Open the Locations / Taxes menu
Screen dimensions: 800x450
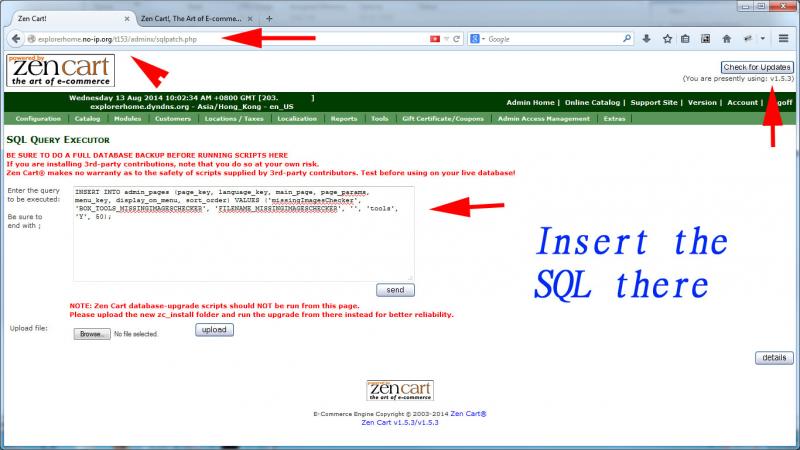pyautogui.click(x=234, y=118)
